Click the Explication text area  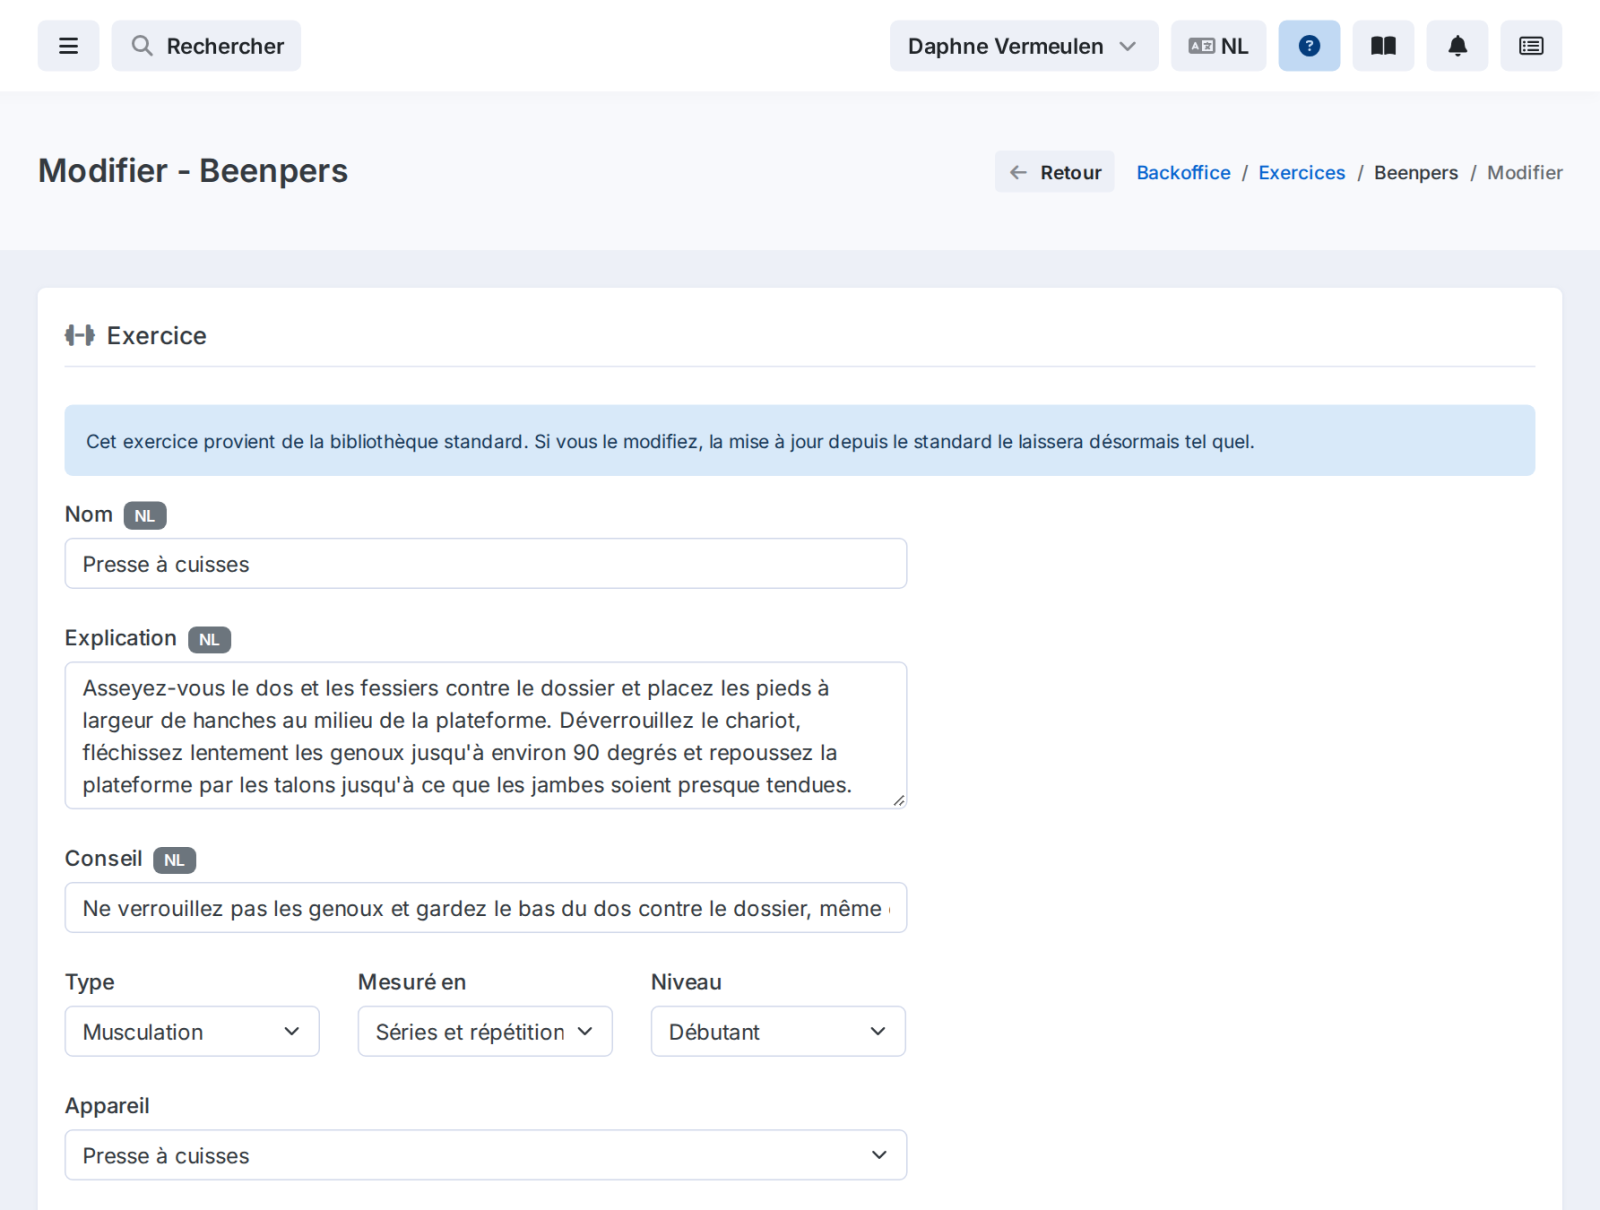486,735
